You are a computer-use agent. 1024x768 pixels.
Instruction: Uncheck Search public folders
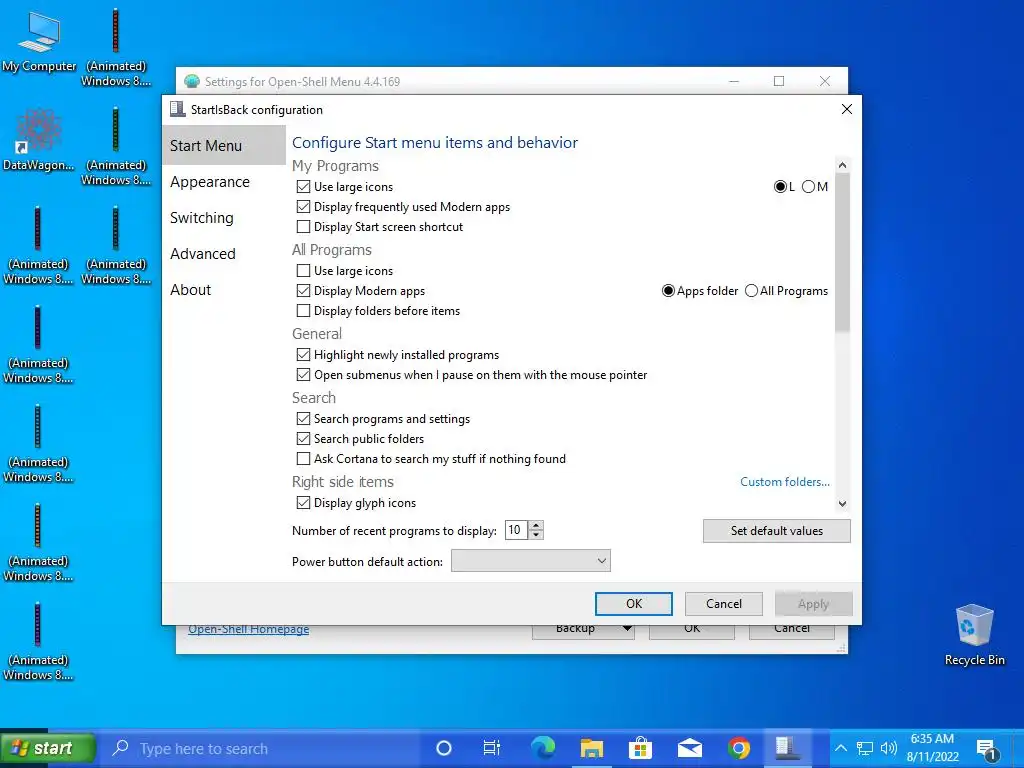click(303, 439)
